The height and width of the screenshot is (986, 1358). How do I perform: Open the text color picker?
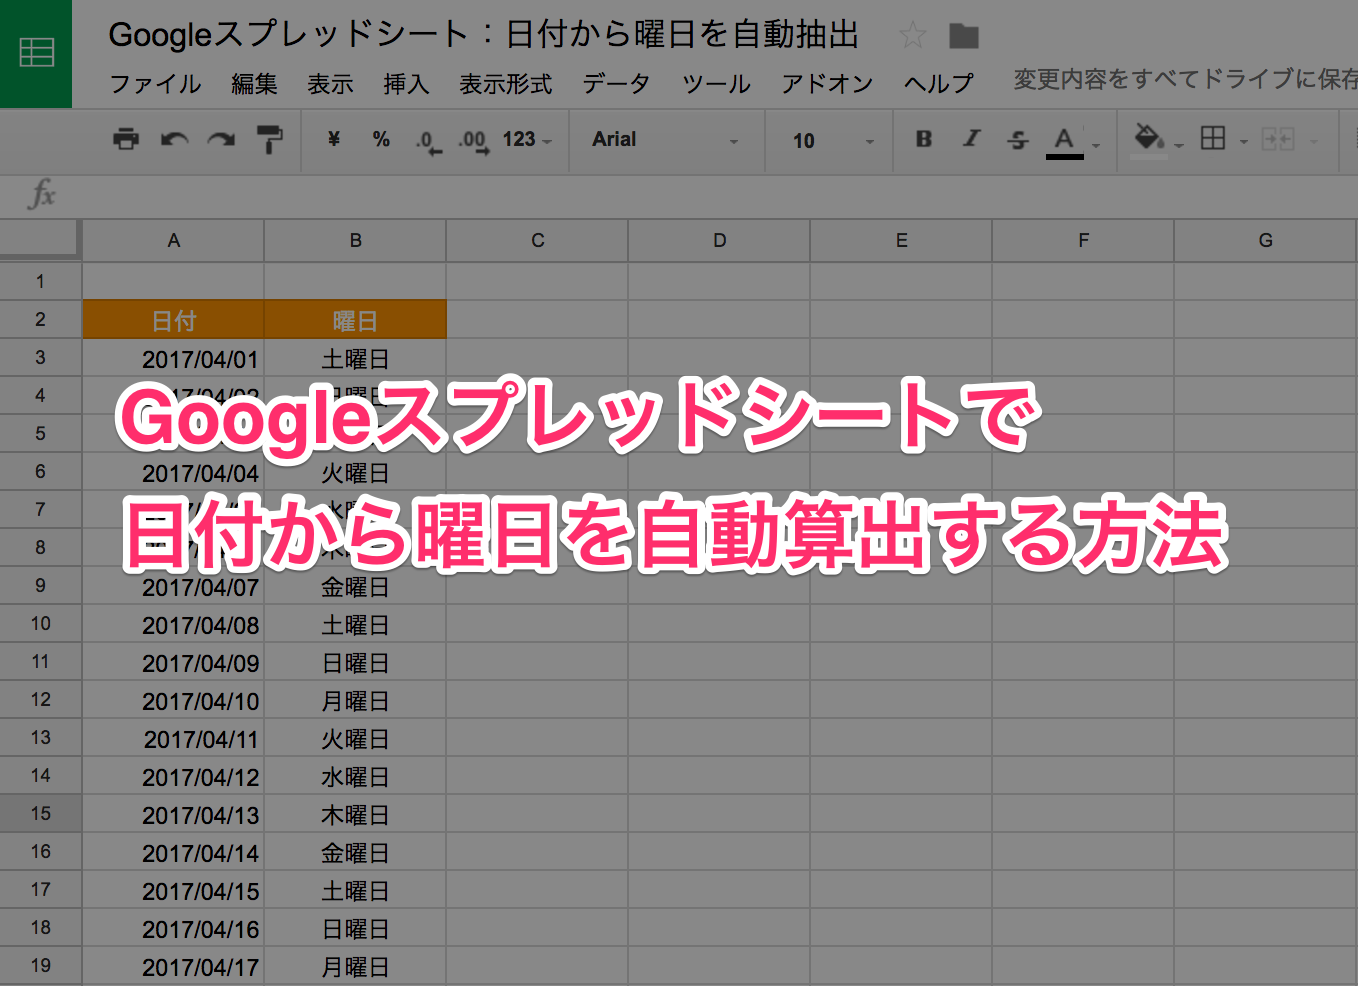coord(1065,140)
